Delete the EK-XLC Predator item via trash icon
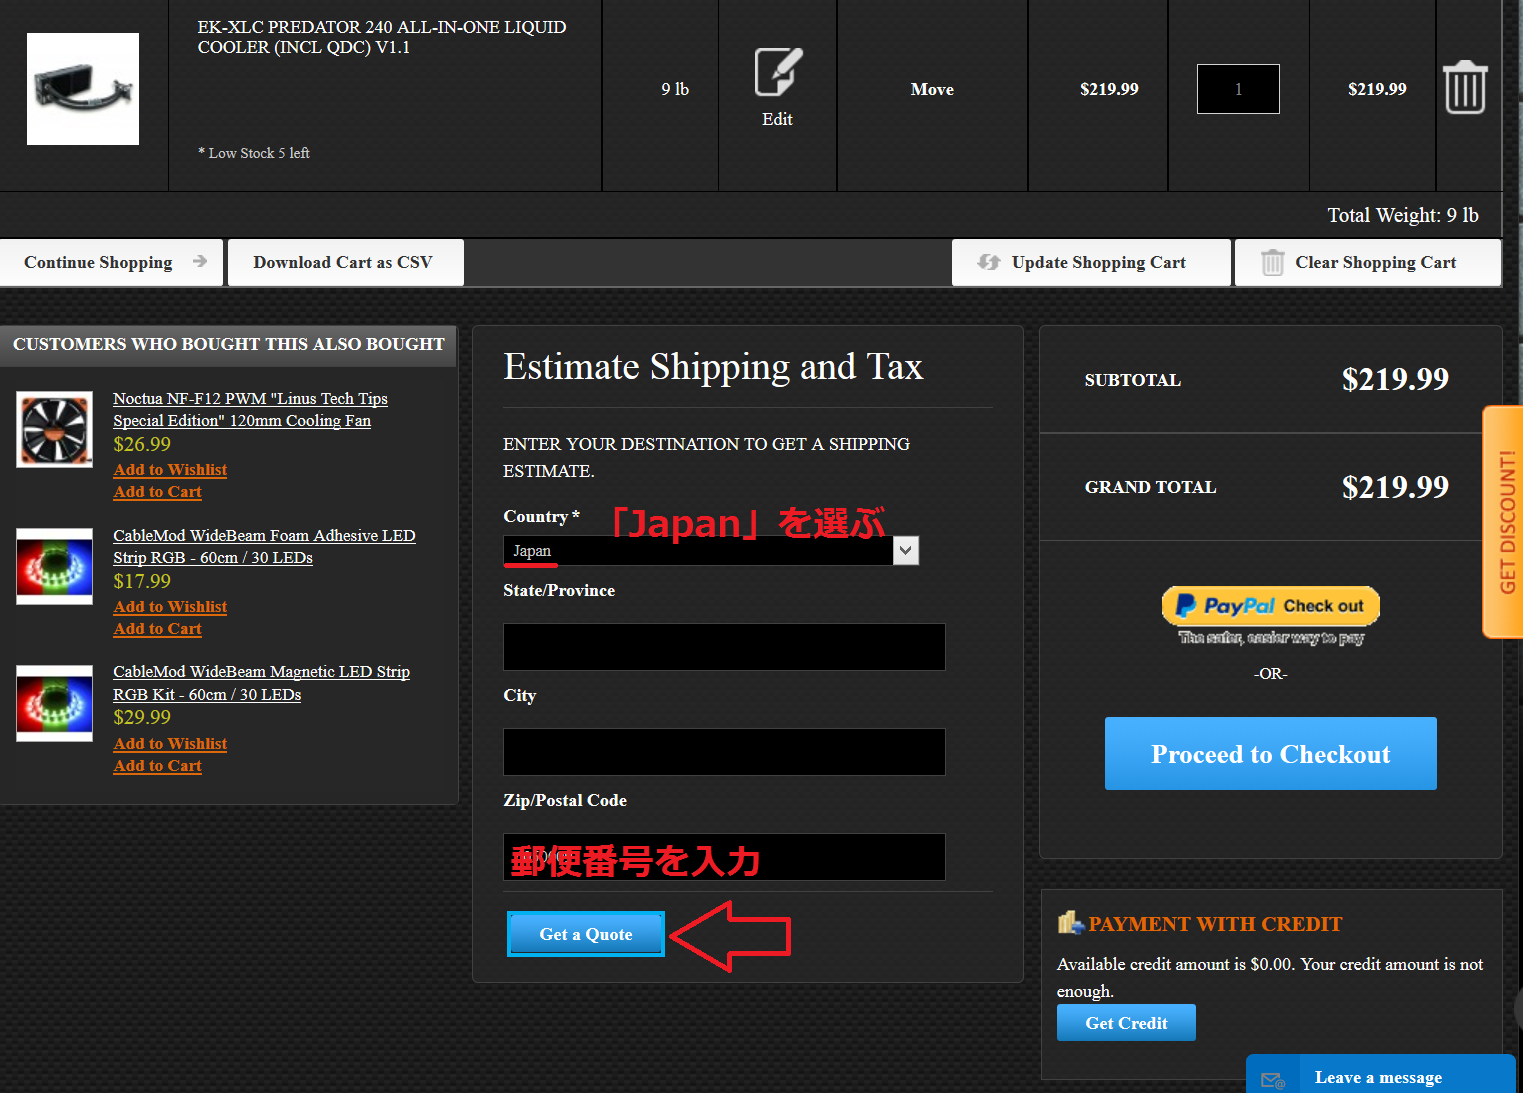Image resolution: width=1523 pixels, height=1093 pixels. click(1465, 87)
